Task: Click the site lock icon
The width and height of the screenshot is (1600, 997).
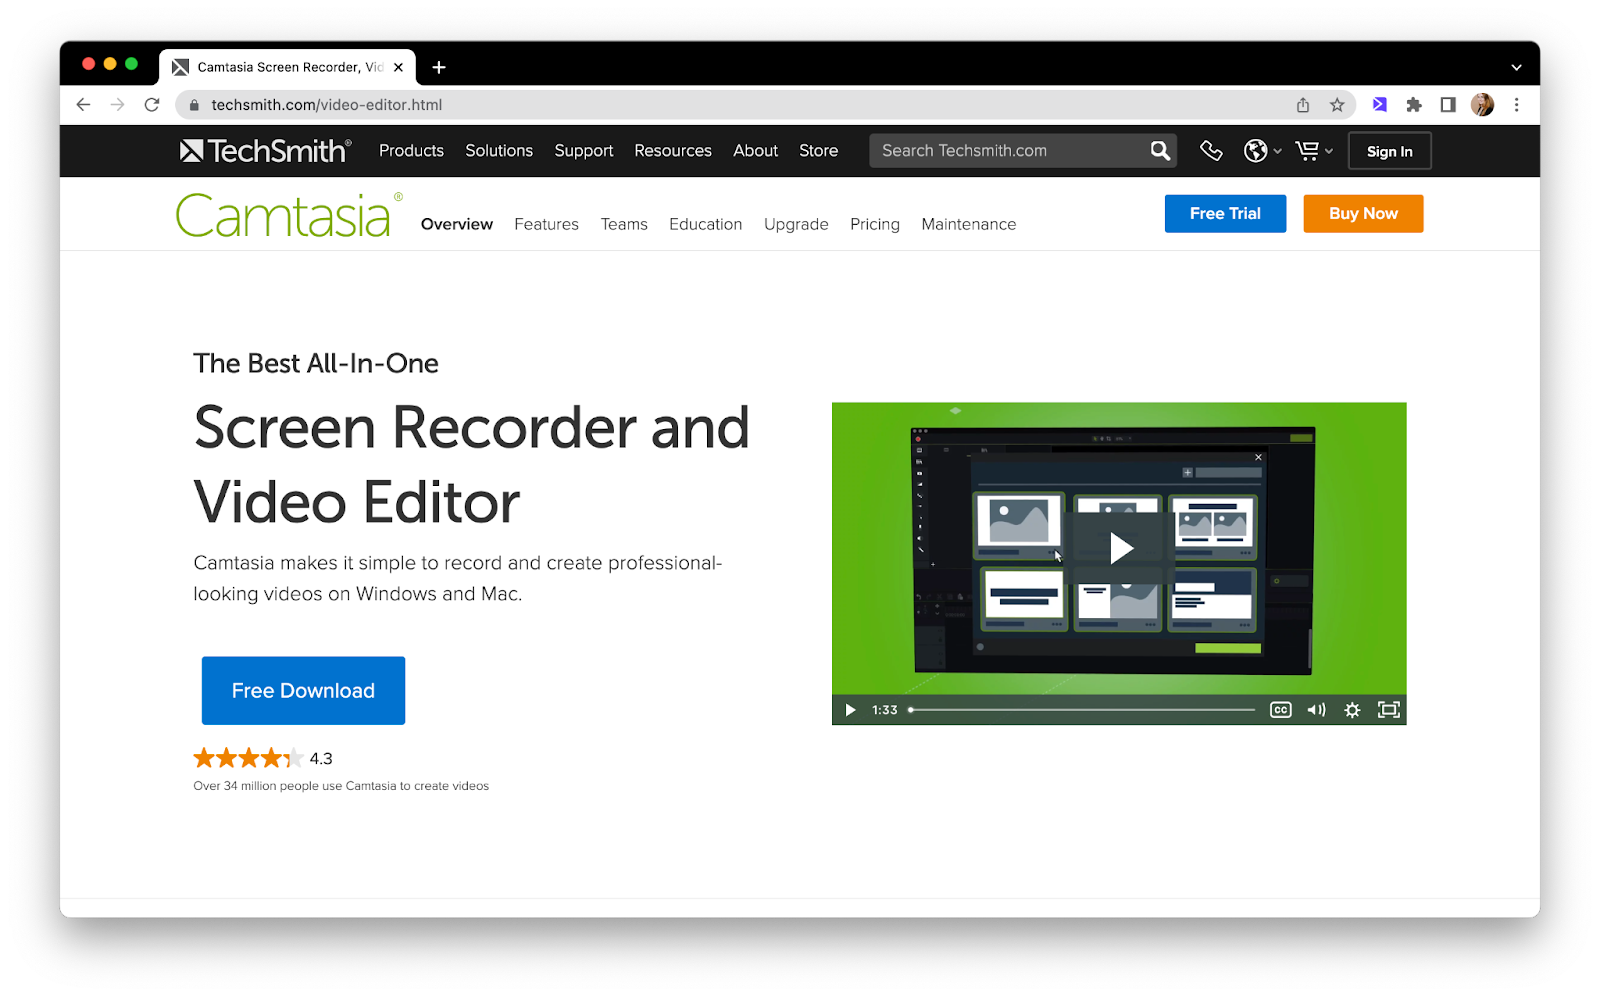Action: click(x=194, y=105)
